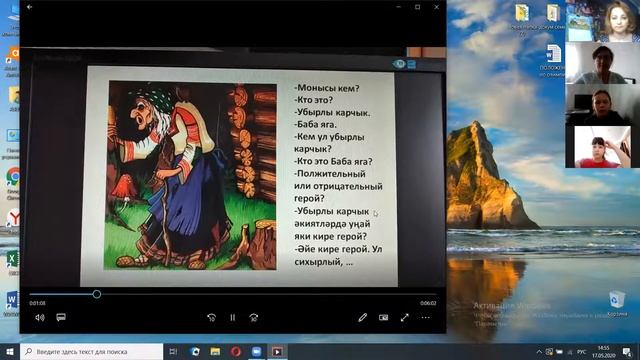Switch player to mini view mode
Image resolution: width=640 pixels, height=360 pixels.
(383, 317)
